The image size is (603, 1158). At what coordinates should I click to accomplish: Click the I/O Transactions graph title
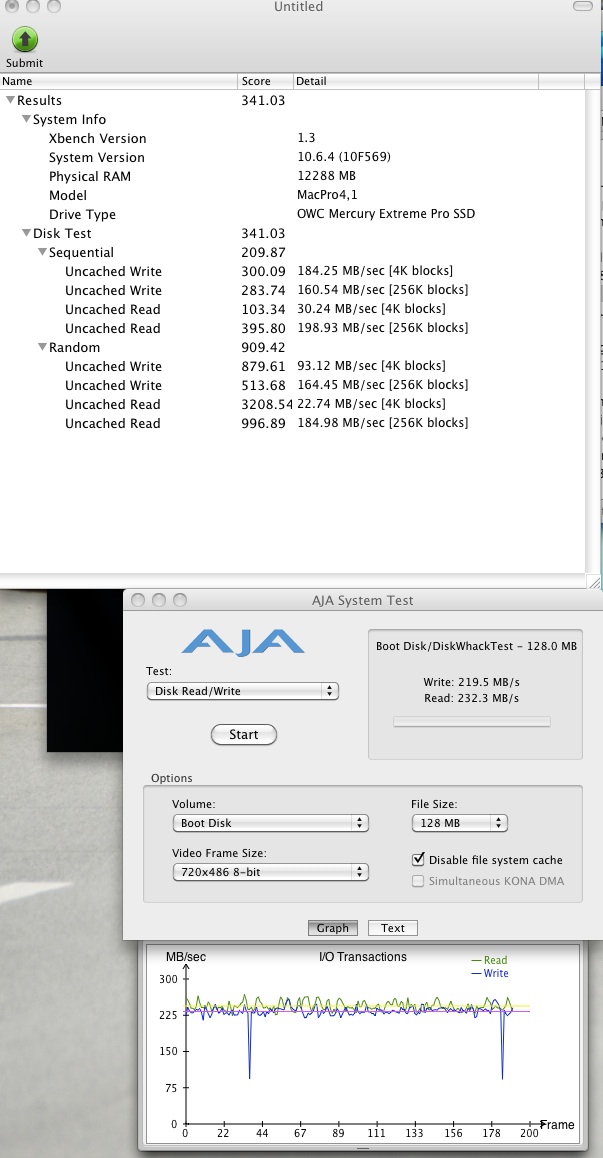tap(362, 956)
